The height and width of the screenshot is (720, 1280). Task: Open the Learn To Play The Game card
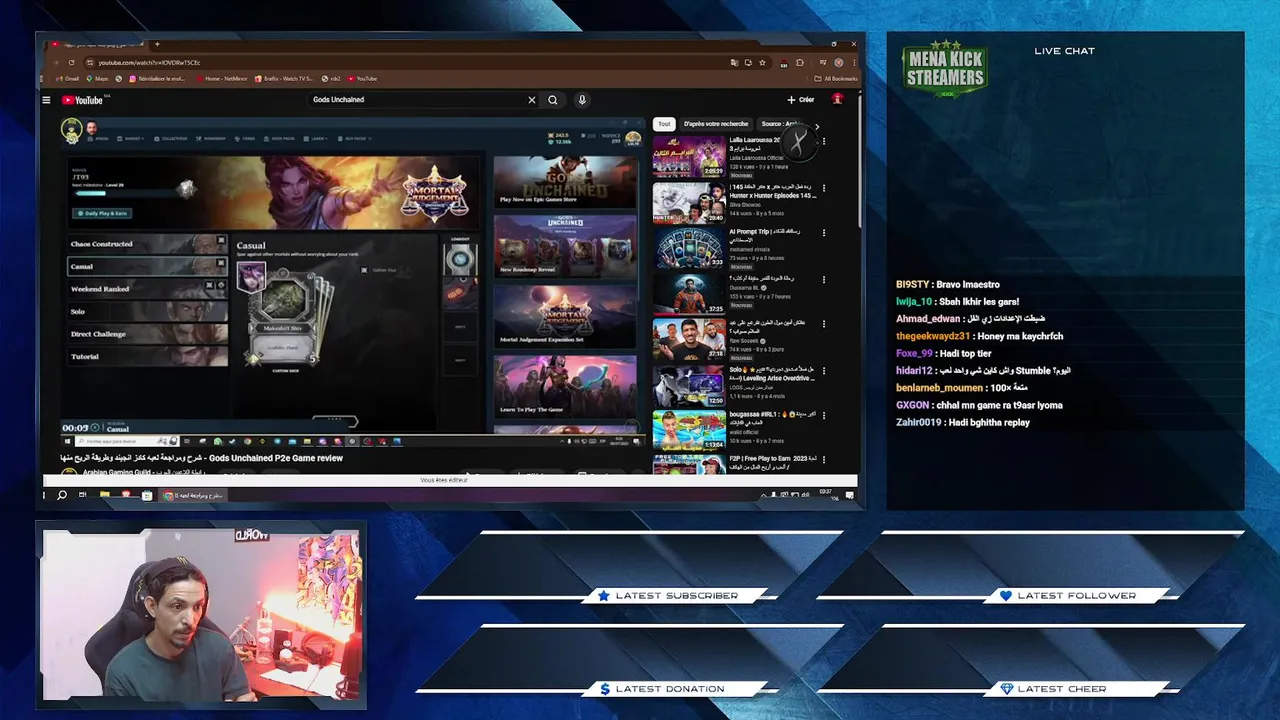pyautogui.click(x=565, y=386)
